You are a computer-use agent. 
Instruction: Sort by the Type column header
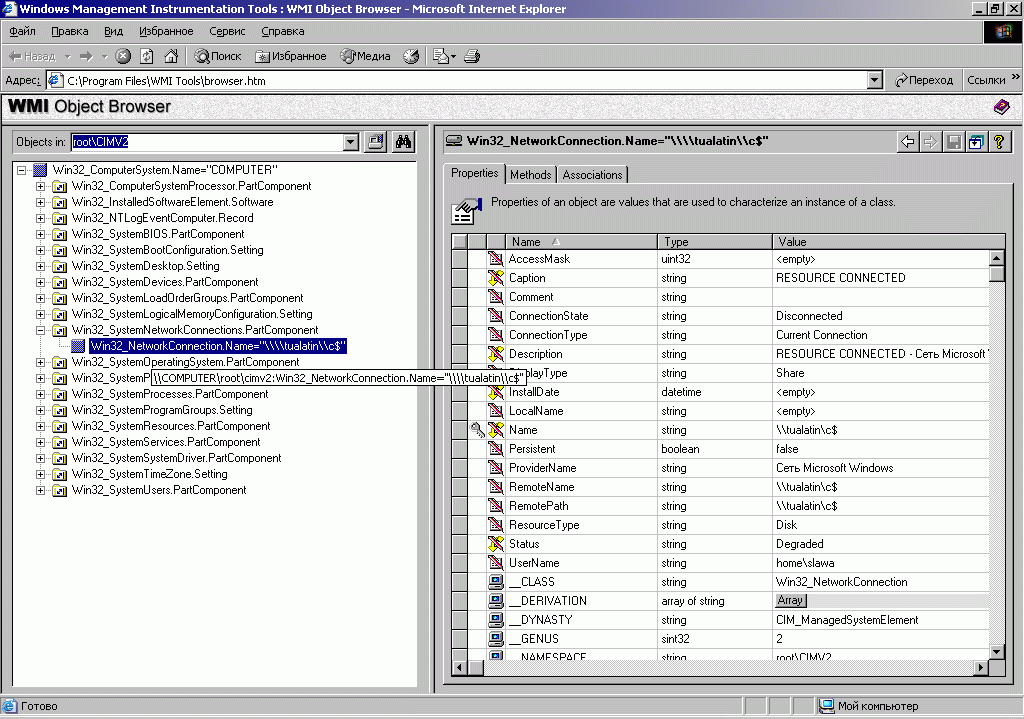coord(715,242)
